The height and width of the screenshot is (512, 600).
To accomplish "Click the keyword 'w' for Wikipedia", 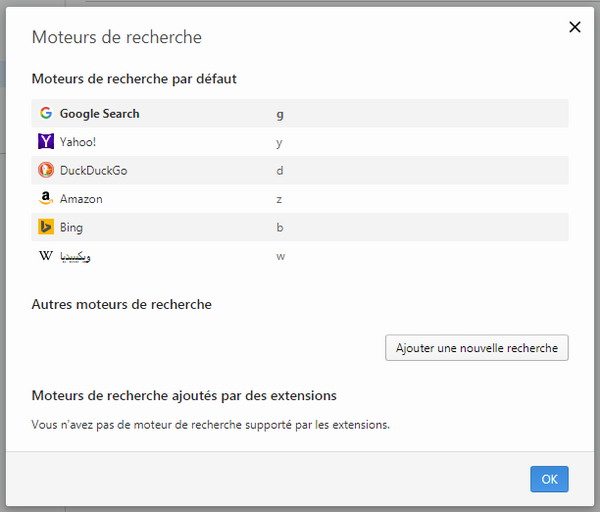I will [x=280, y=256].
